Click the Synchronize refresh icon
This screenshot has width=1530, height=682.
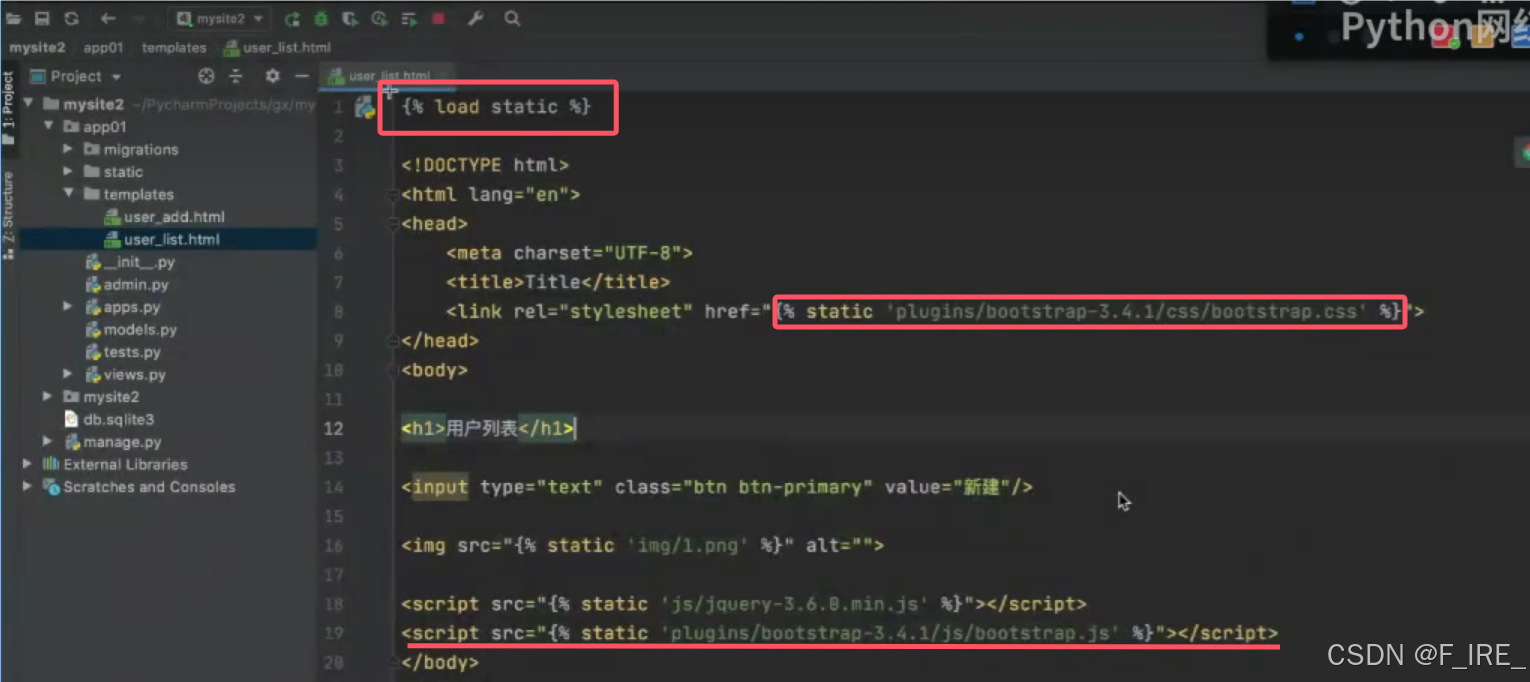point(71,18)
